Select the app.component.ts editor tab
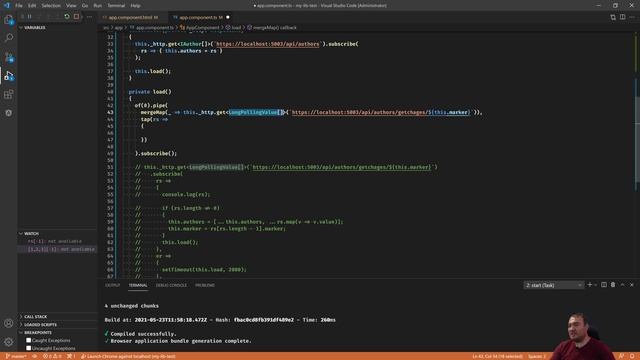This screenshot has width=640, height=360. click(201, 17)
